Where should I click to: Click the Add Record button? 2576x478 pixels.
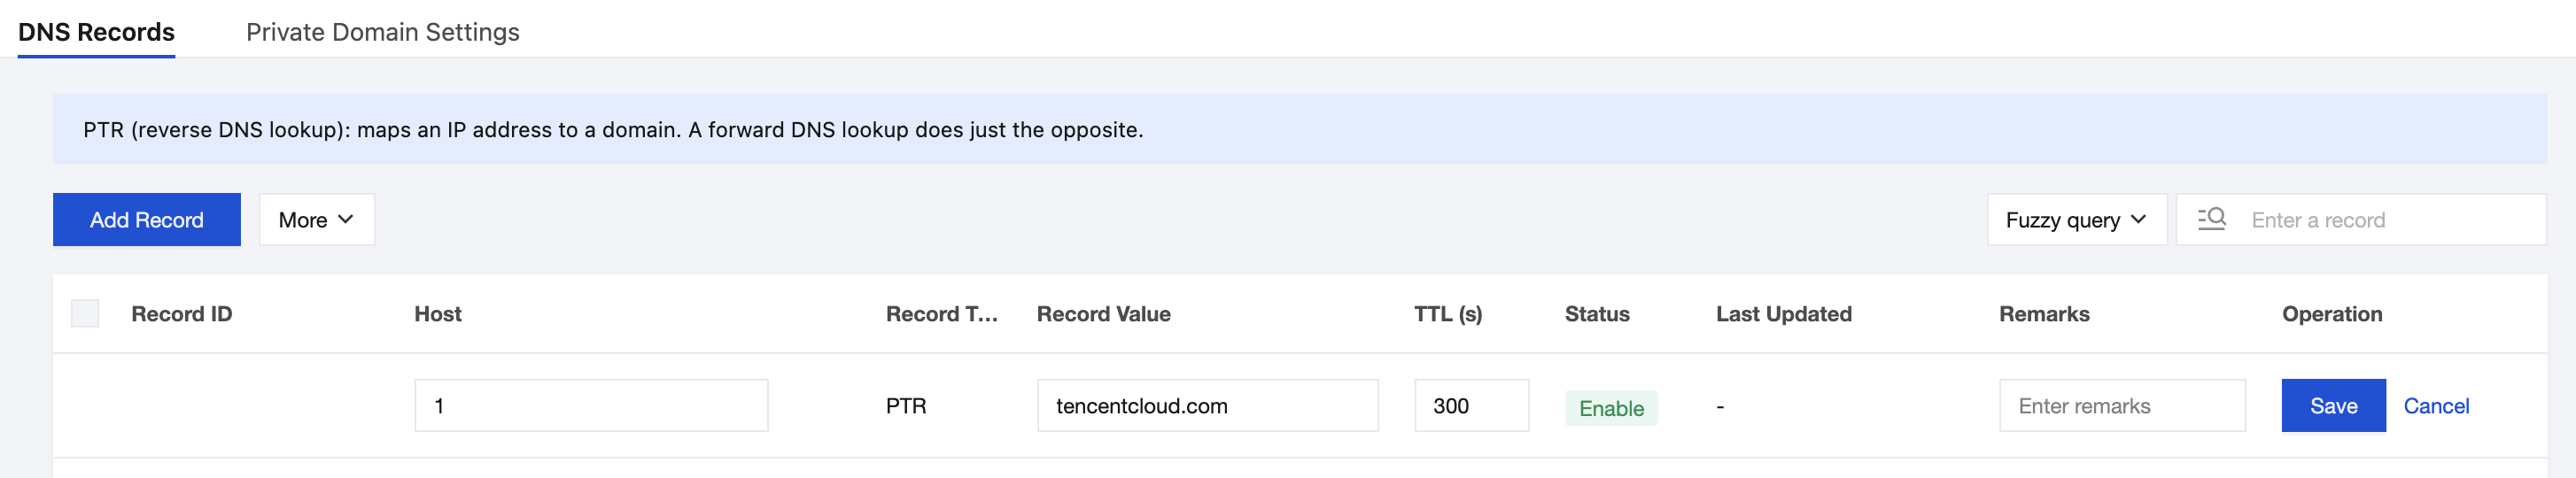click(146, 220)
